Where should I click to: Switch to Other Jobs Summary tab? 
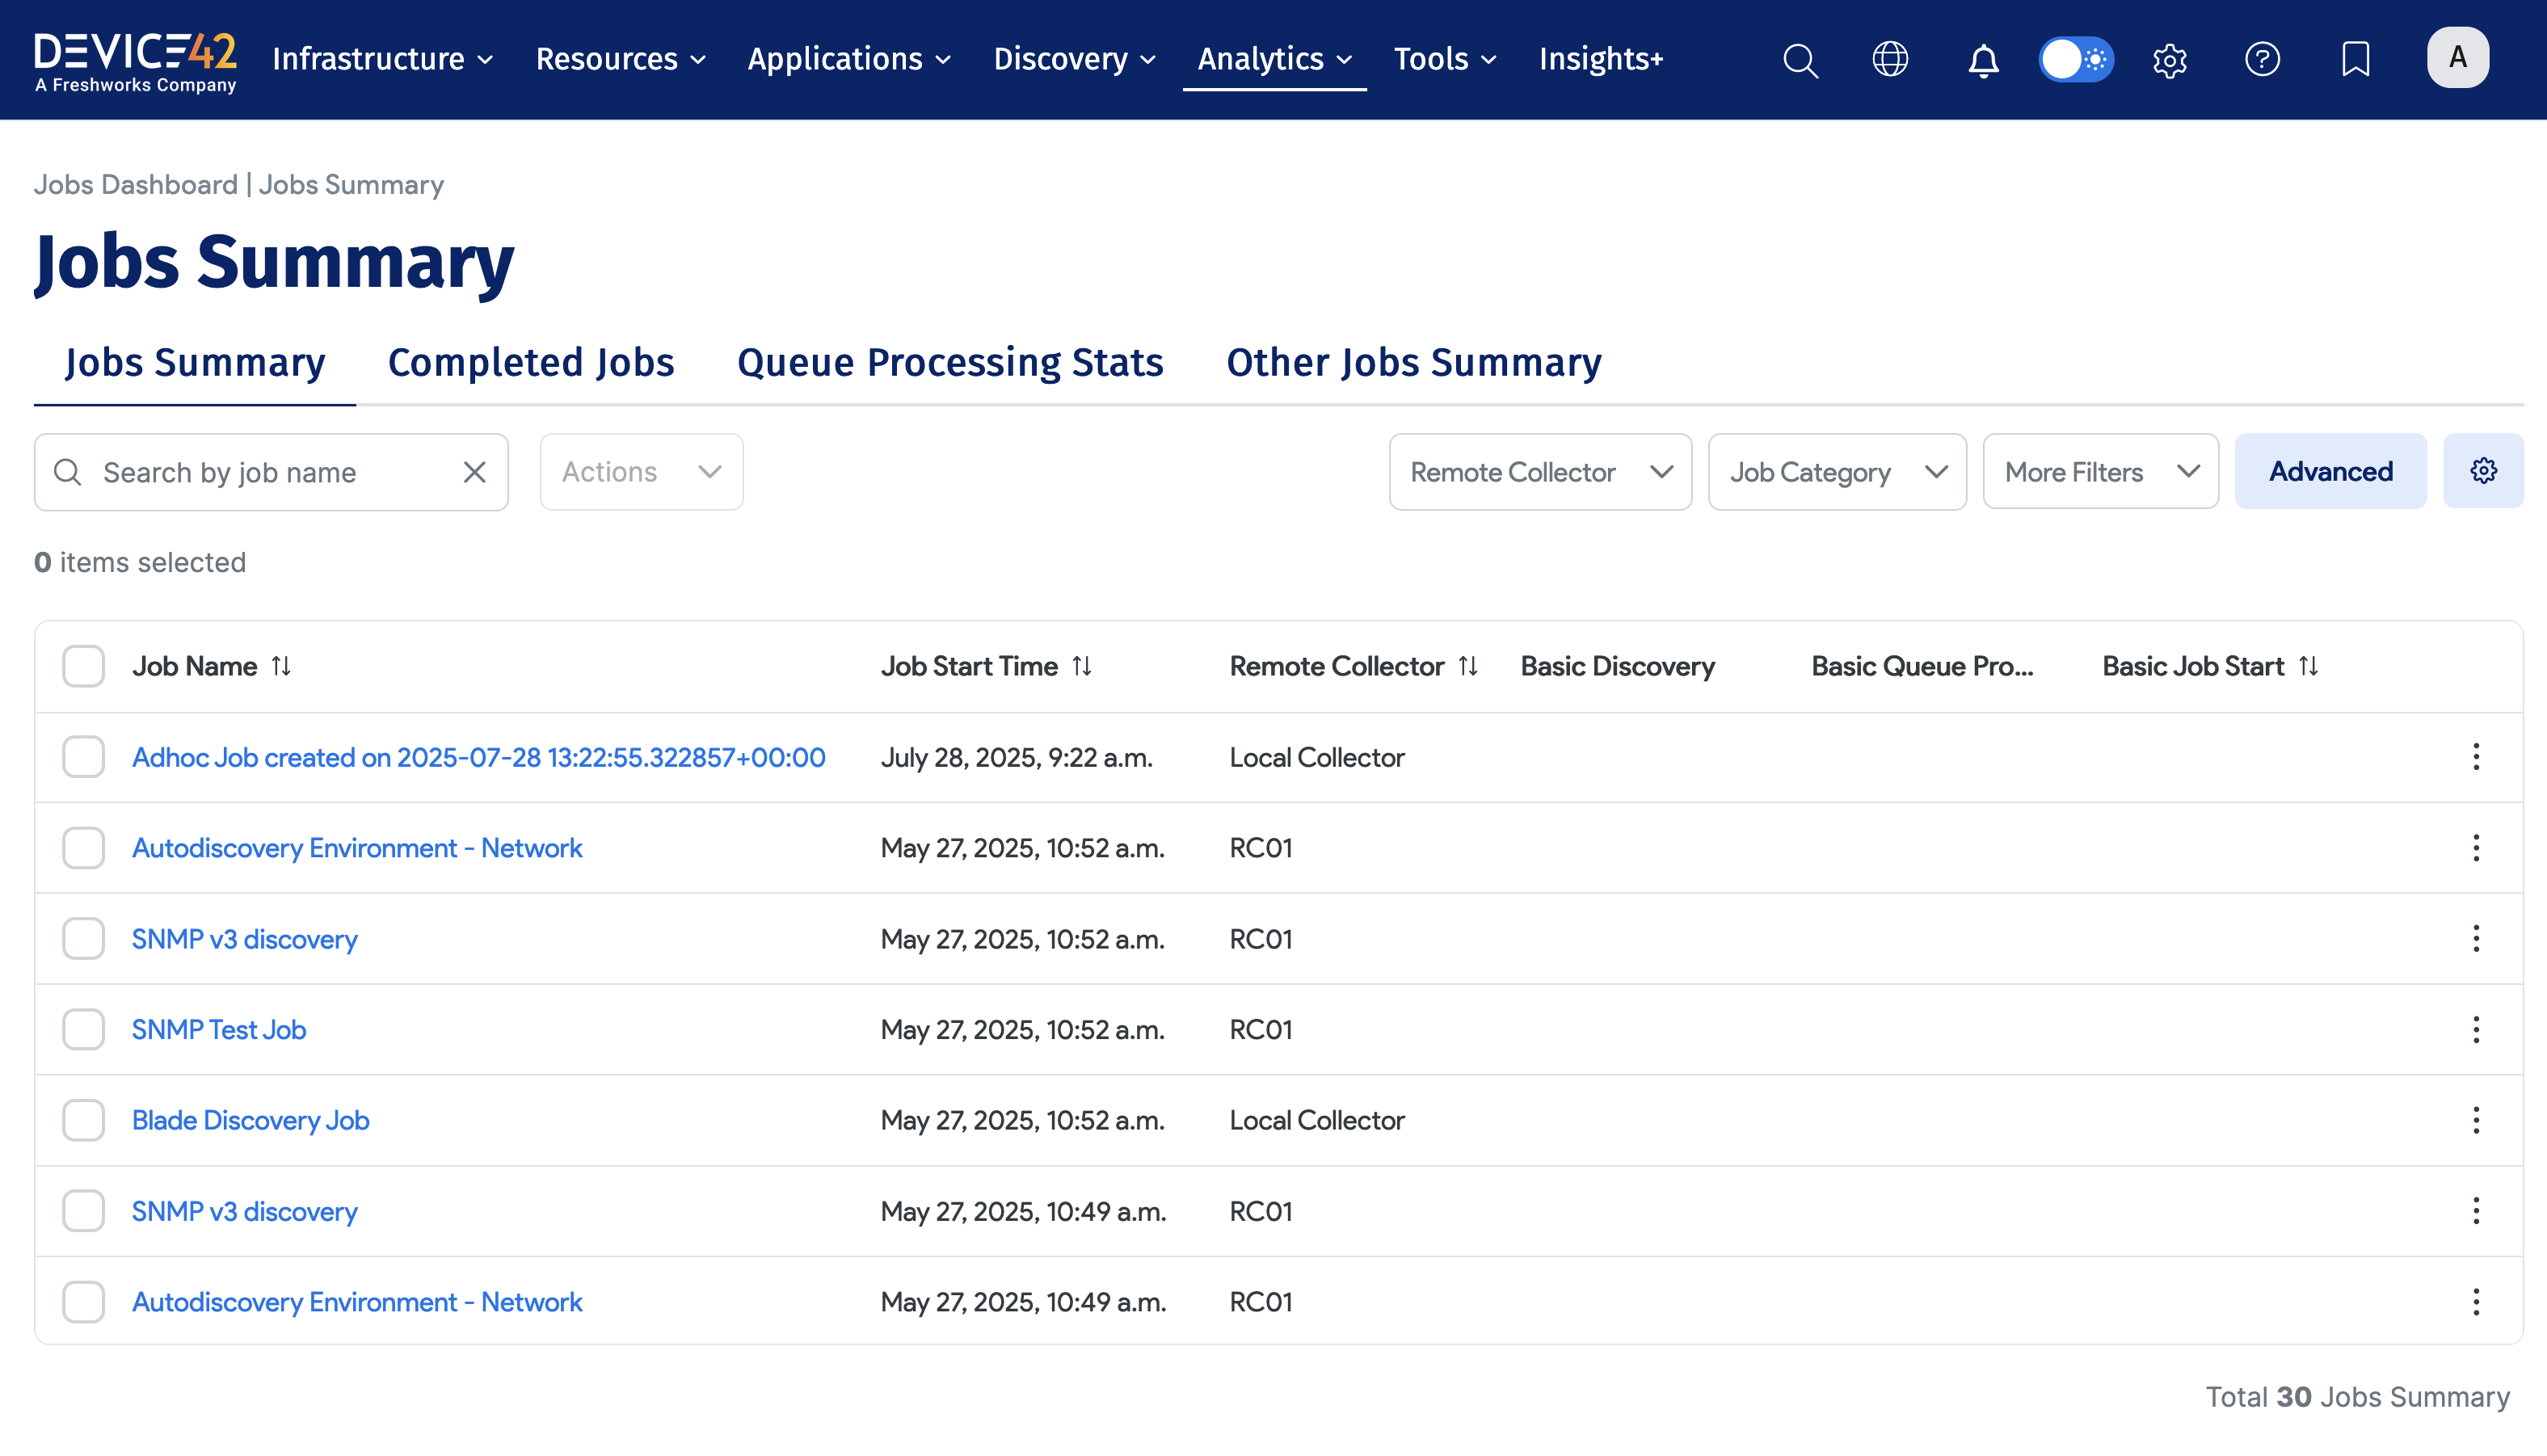[x=1414, y=362]
